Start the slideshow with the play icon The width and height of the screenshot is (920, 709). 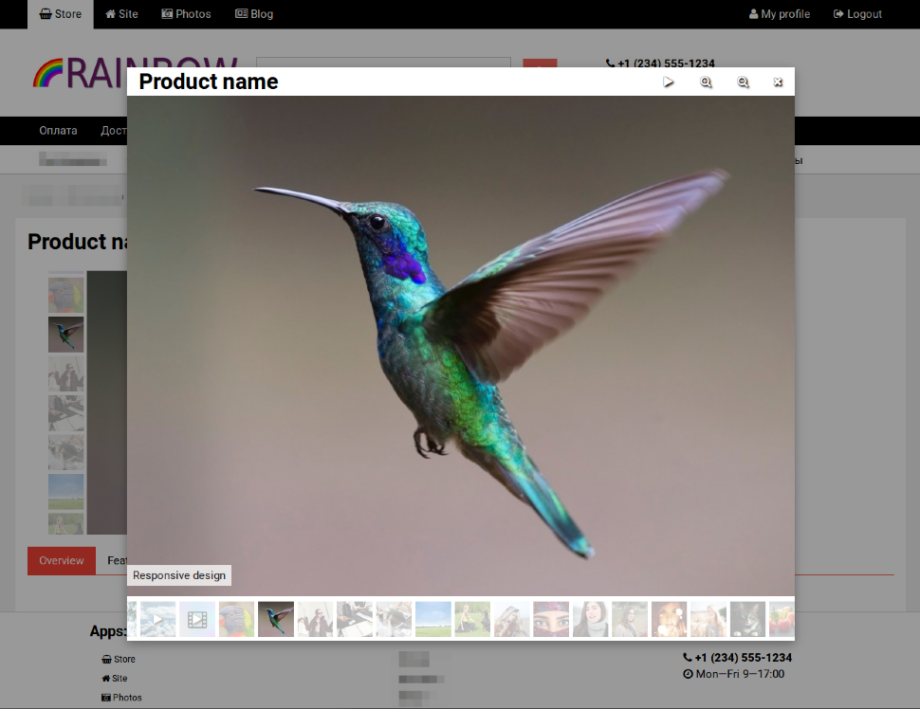click(669, 83)
